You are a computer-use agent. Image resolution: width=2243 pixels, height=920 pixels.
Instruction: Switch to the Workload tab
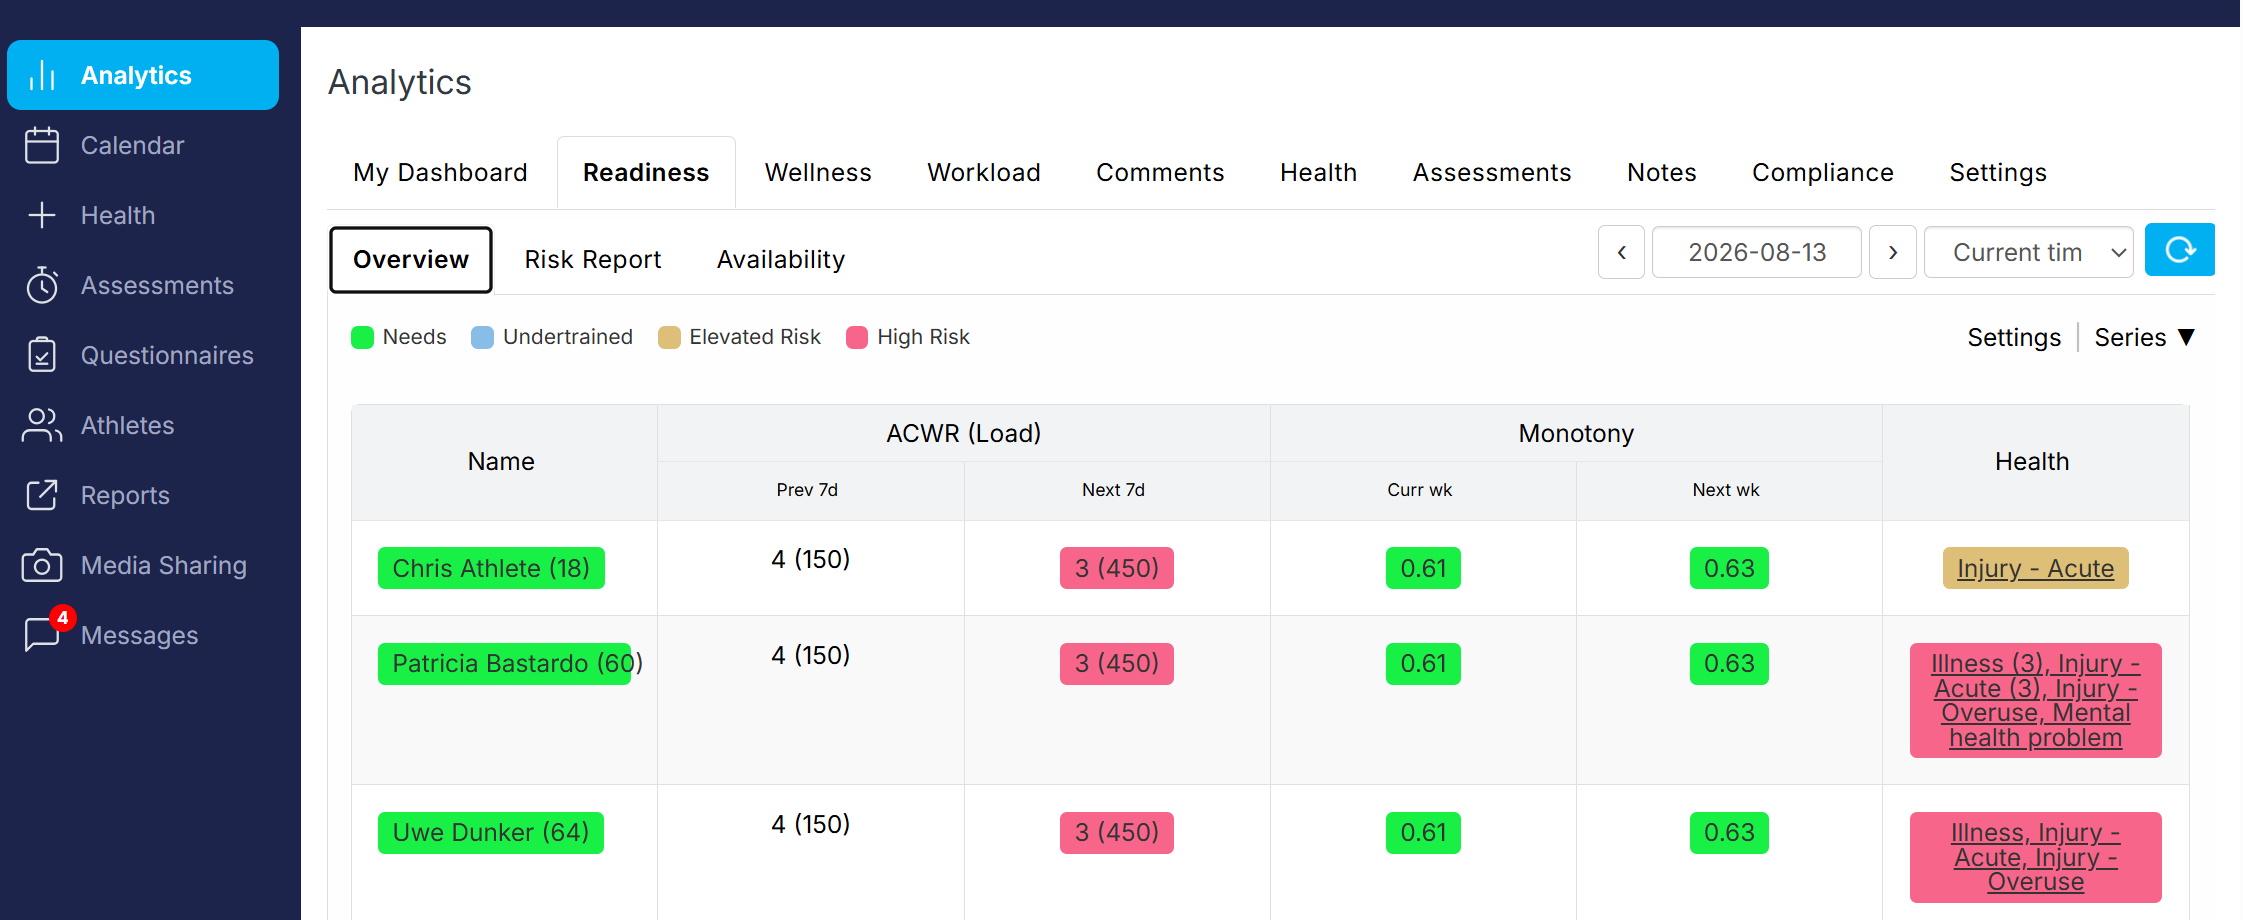click(984, 173)
